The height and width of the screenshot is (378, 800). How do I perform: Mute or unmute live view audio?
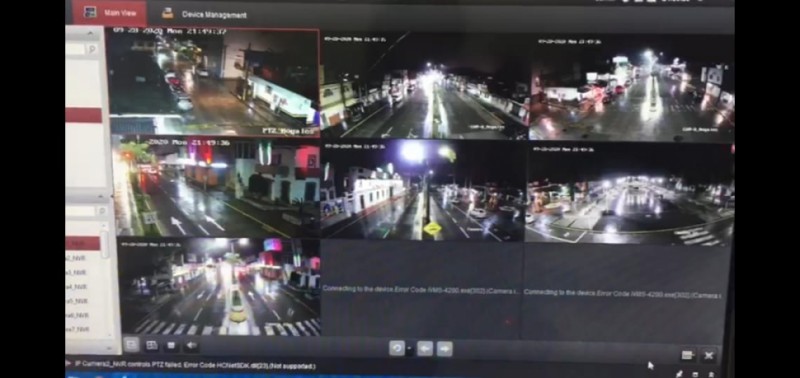click(192, 346)
